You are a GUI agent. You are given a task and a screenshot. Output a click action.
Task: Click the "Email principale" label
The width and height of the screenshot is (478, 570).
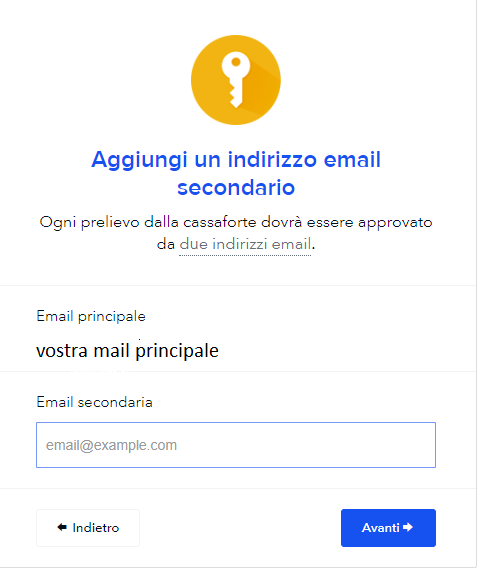pos(91,316)
